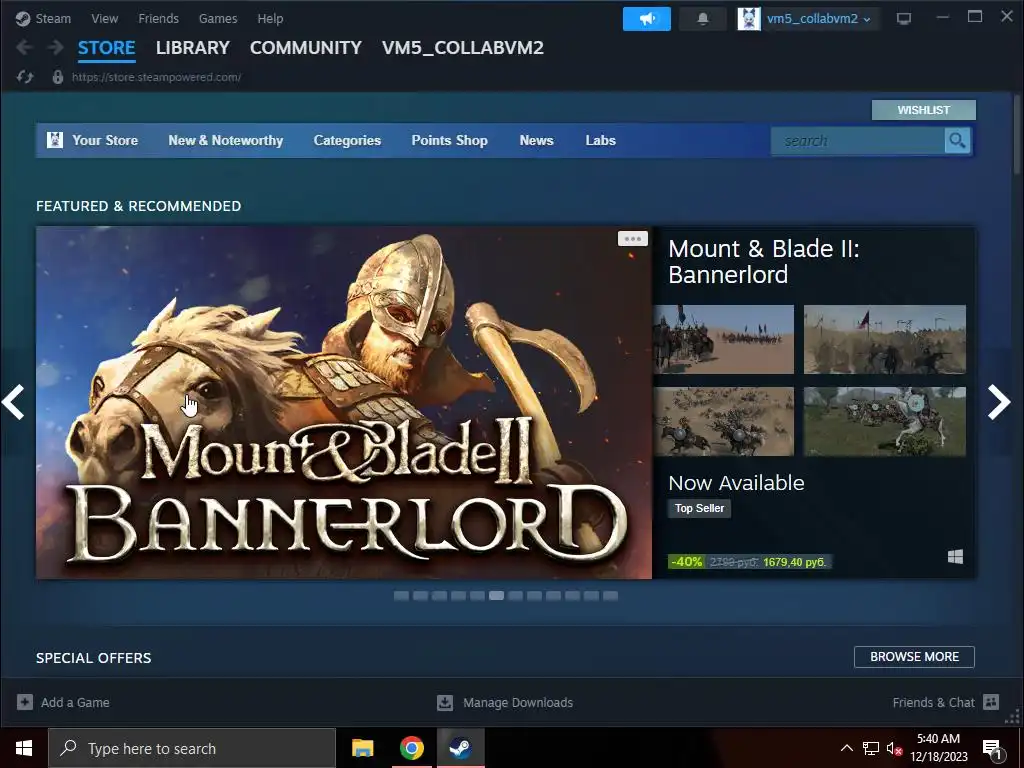
Task: Click the Top Seller tag
Action: (699, 508)
